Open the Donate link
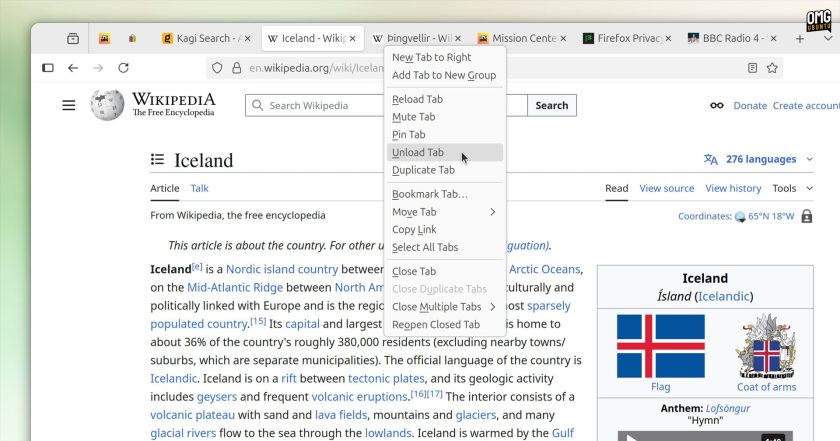840x441 pixels. (750, 106)
